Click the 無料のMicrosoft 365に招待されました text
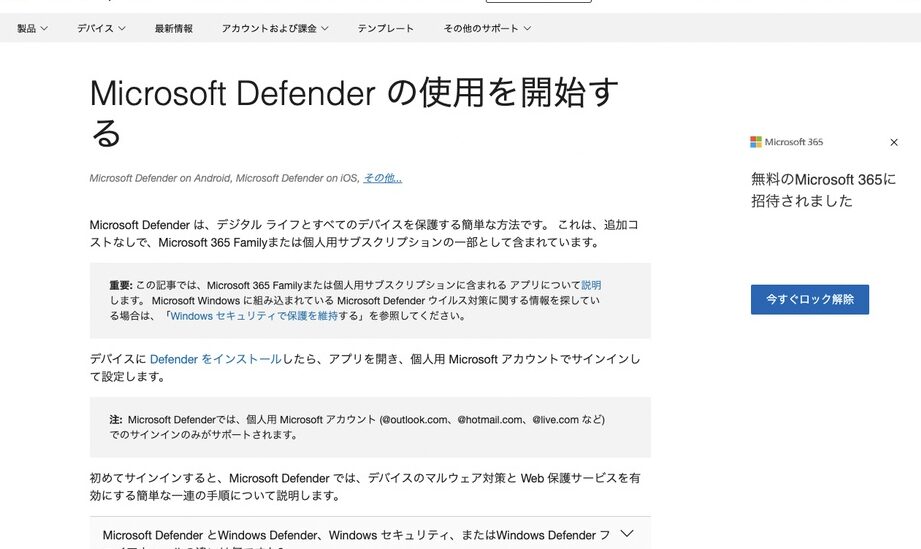921x549 pixels. 823,190
